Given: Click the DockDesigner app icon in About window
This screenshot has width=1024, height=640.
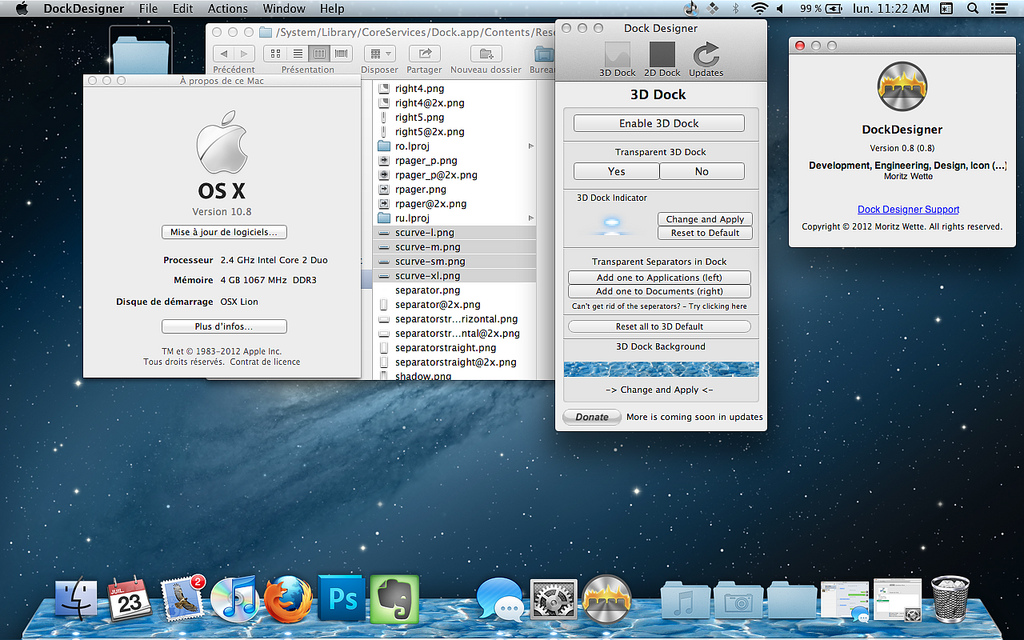Looking at the screenshot, I should pos(902,87).
